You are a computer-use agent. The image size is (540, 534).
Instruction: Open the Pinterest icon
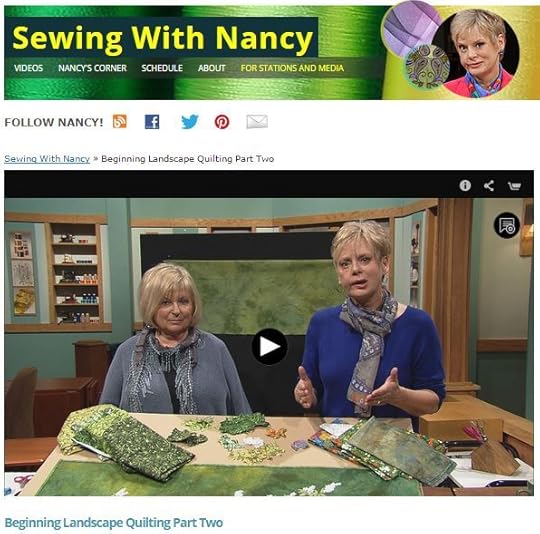222,122
